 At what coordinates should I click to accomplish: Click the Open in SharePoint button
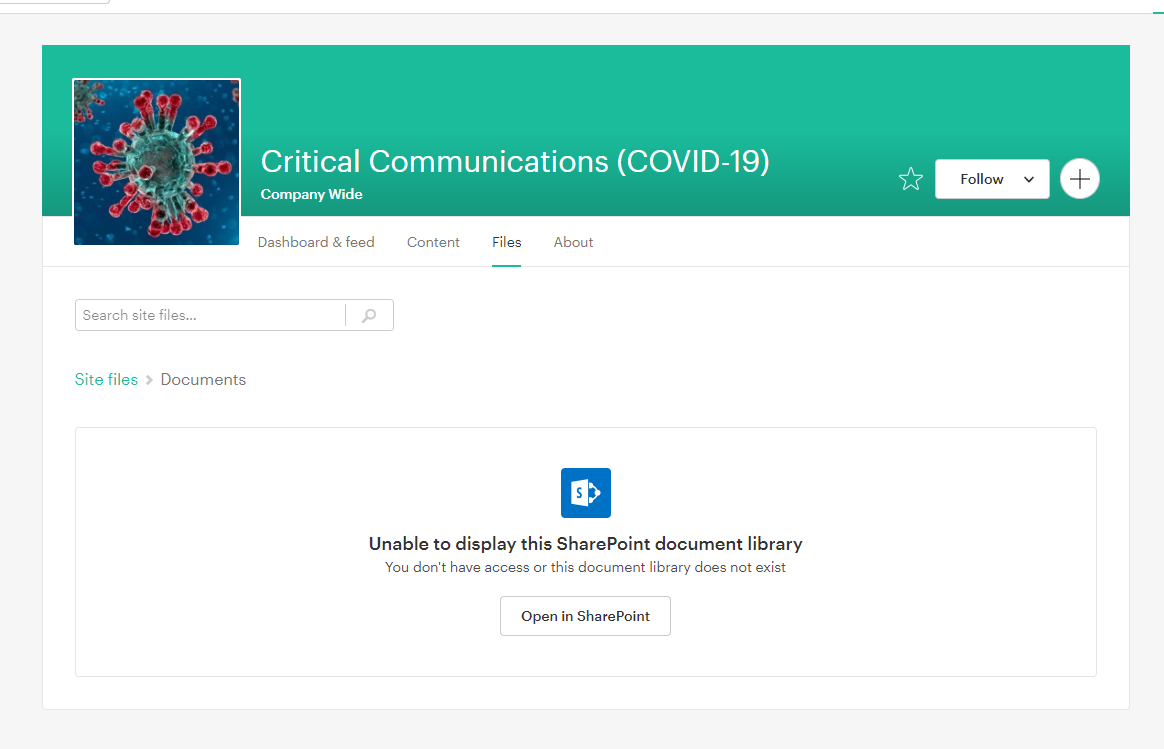point(585,615)
